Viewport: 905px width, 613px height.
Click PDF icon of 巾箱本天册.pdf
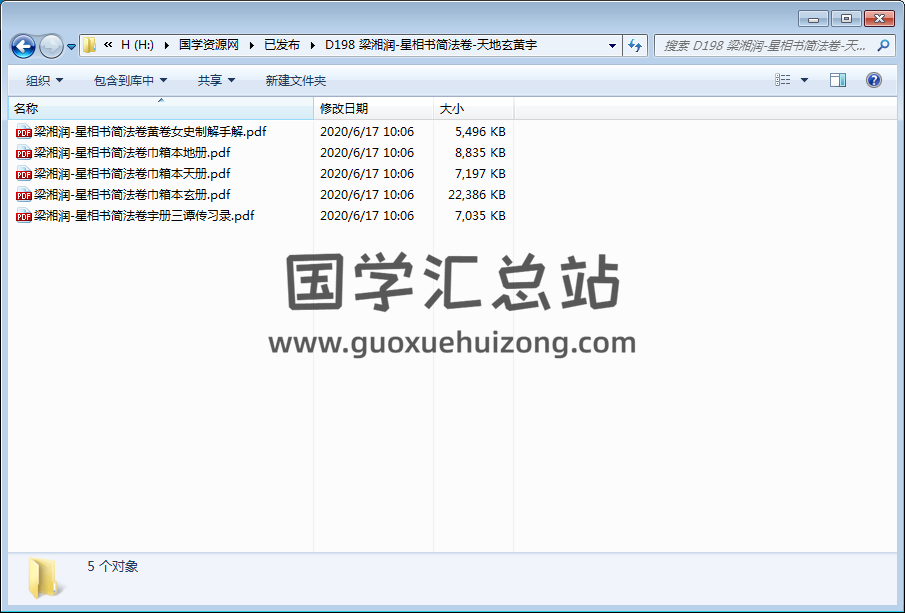[x=24, y=174]
